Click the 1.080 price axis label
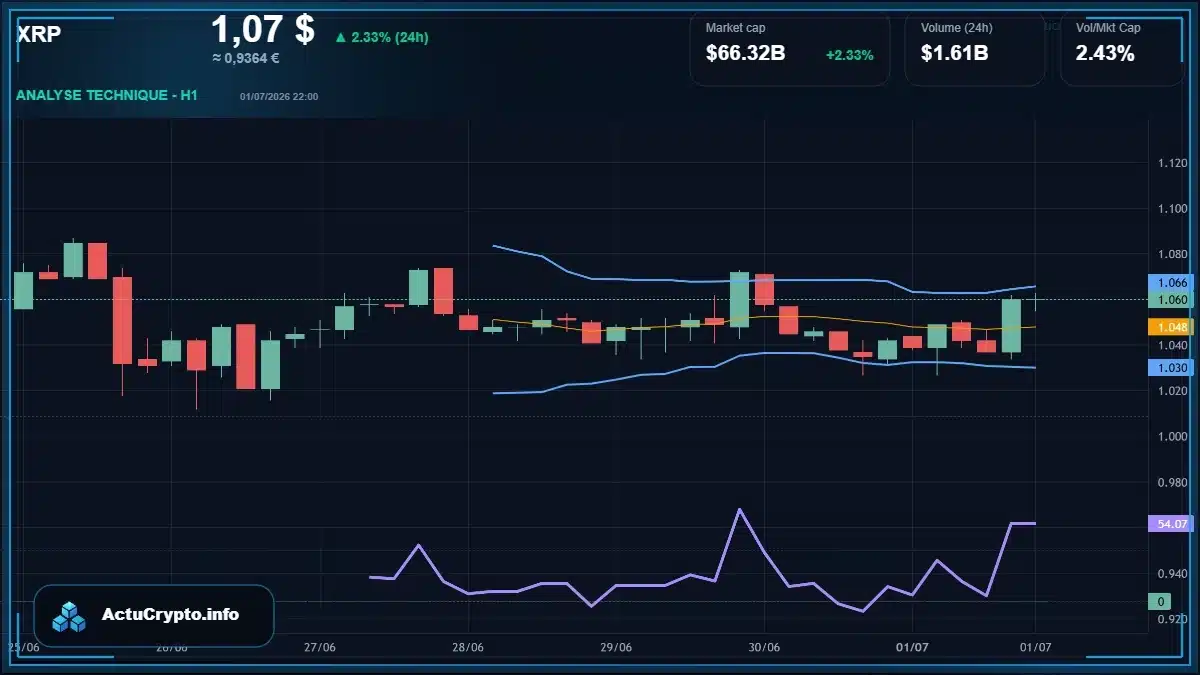Screen dimensions: 1200x675 tap(1172, 254)
